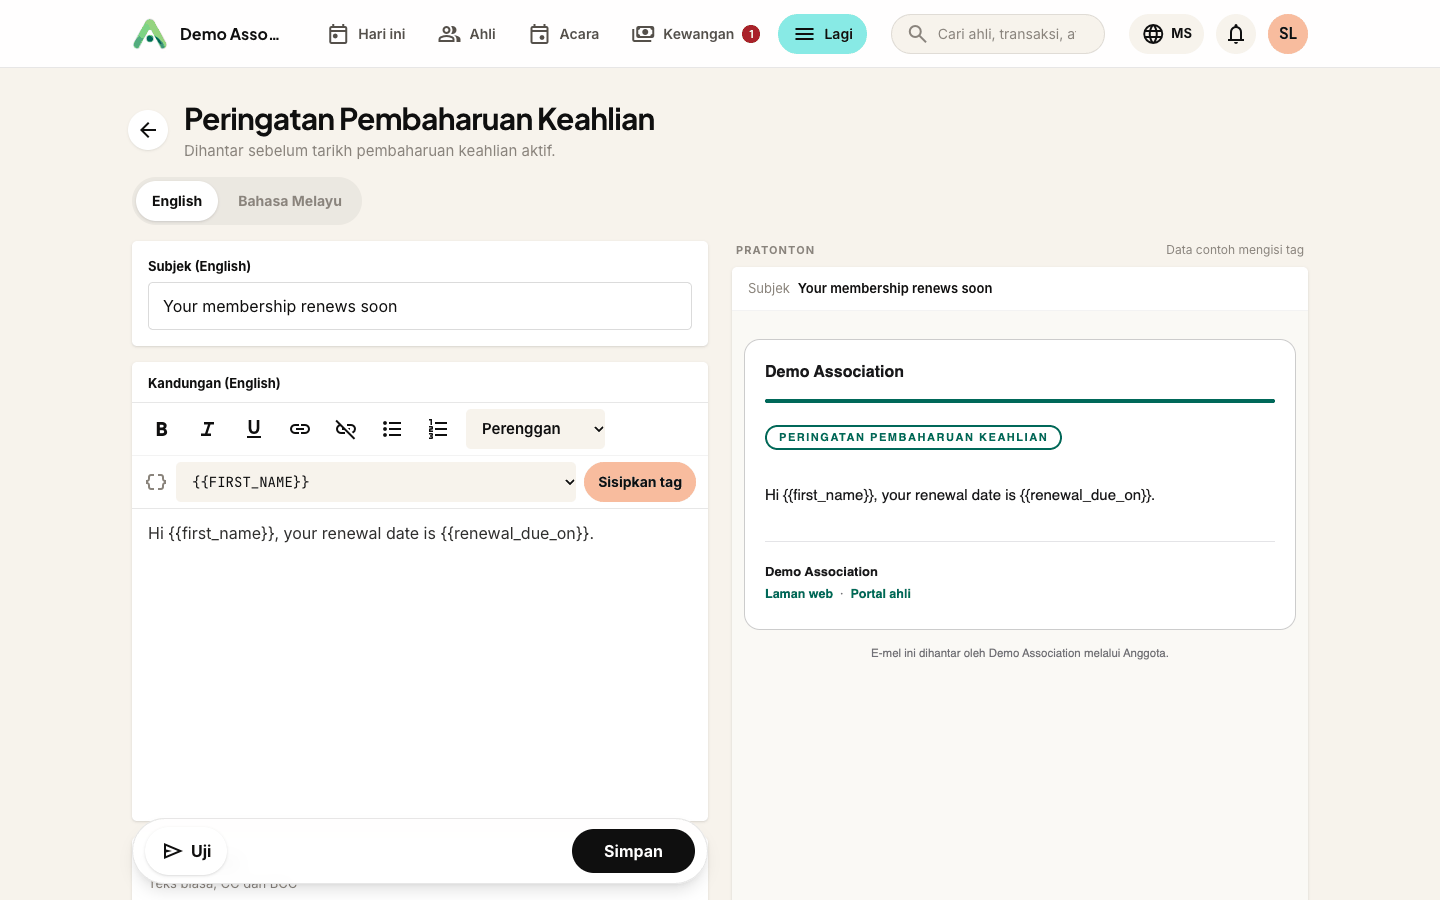Screen dimensions: 1440x900
Task: Open the MS language switcher
Action: (x=1167, y=34)
